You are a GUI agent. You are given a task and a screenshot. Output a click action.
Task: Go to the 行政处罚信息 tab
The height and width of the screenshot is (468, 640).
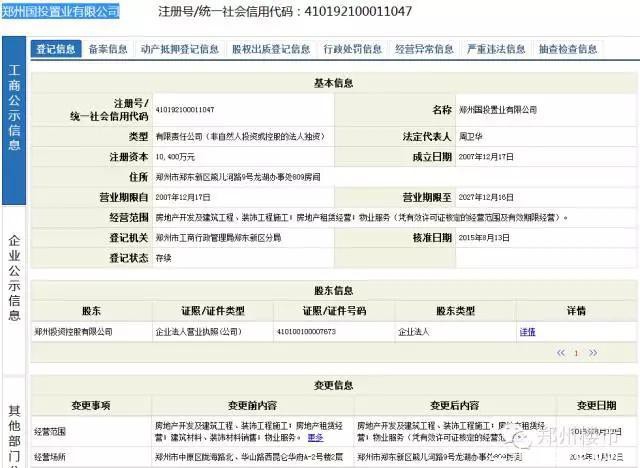(353, 49)
